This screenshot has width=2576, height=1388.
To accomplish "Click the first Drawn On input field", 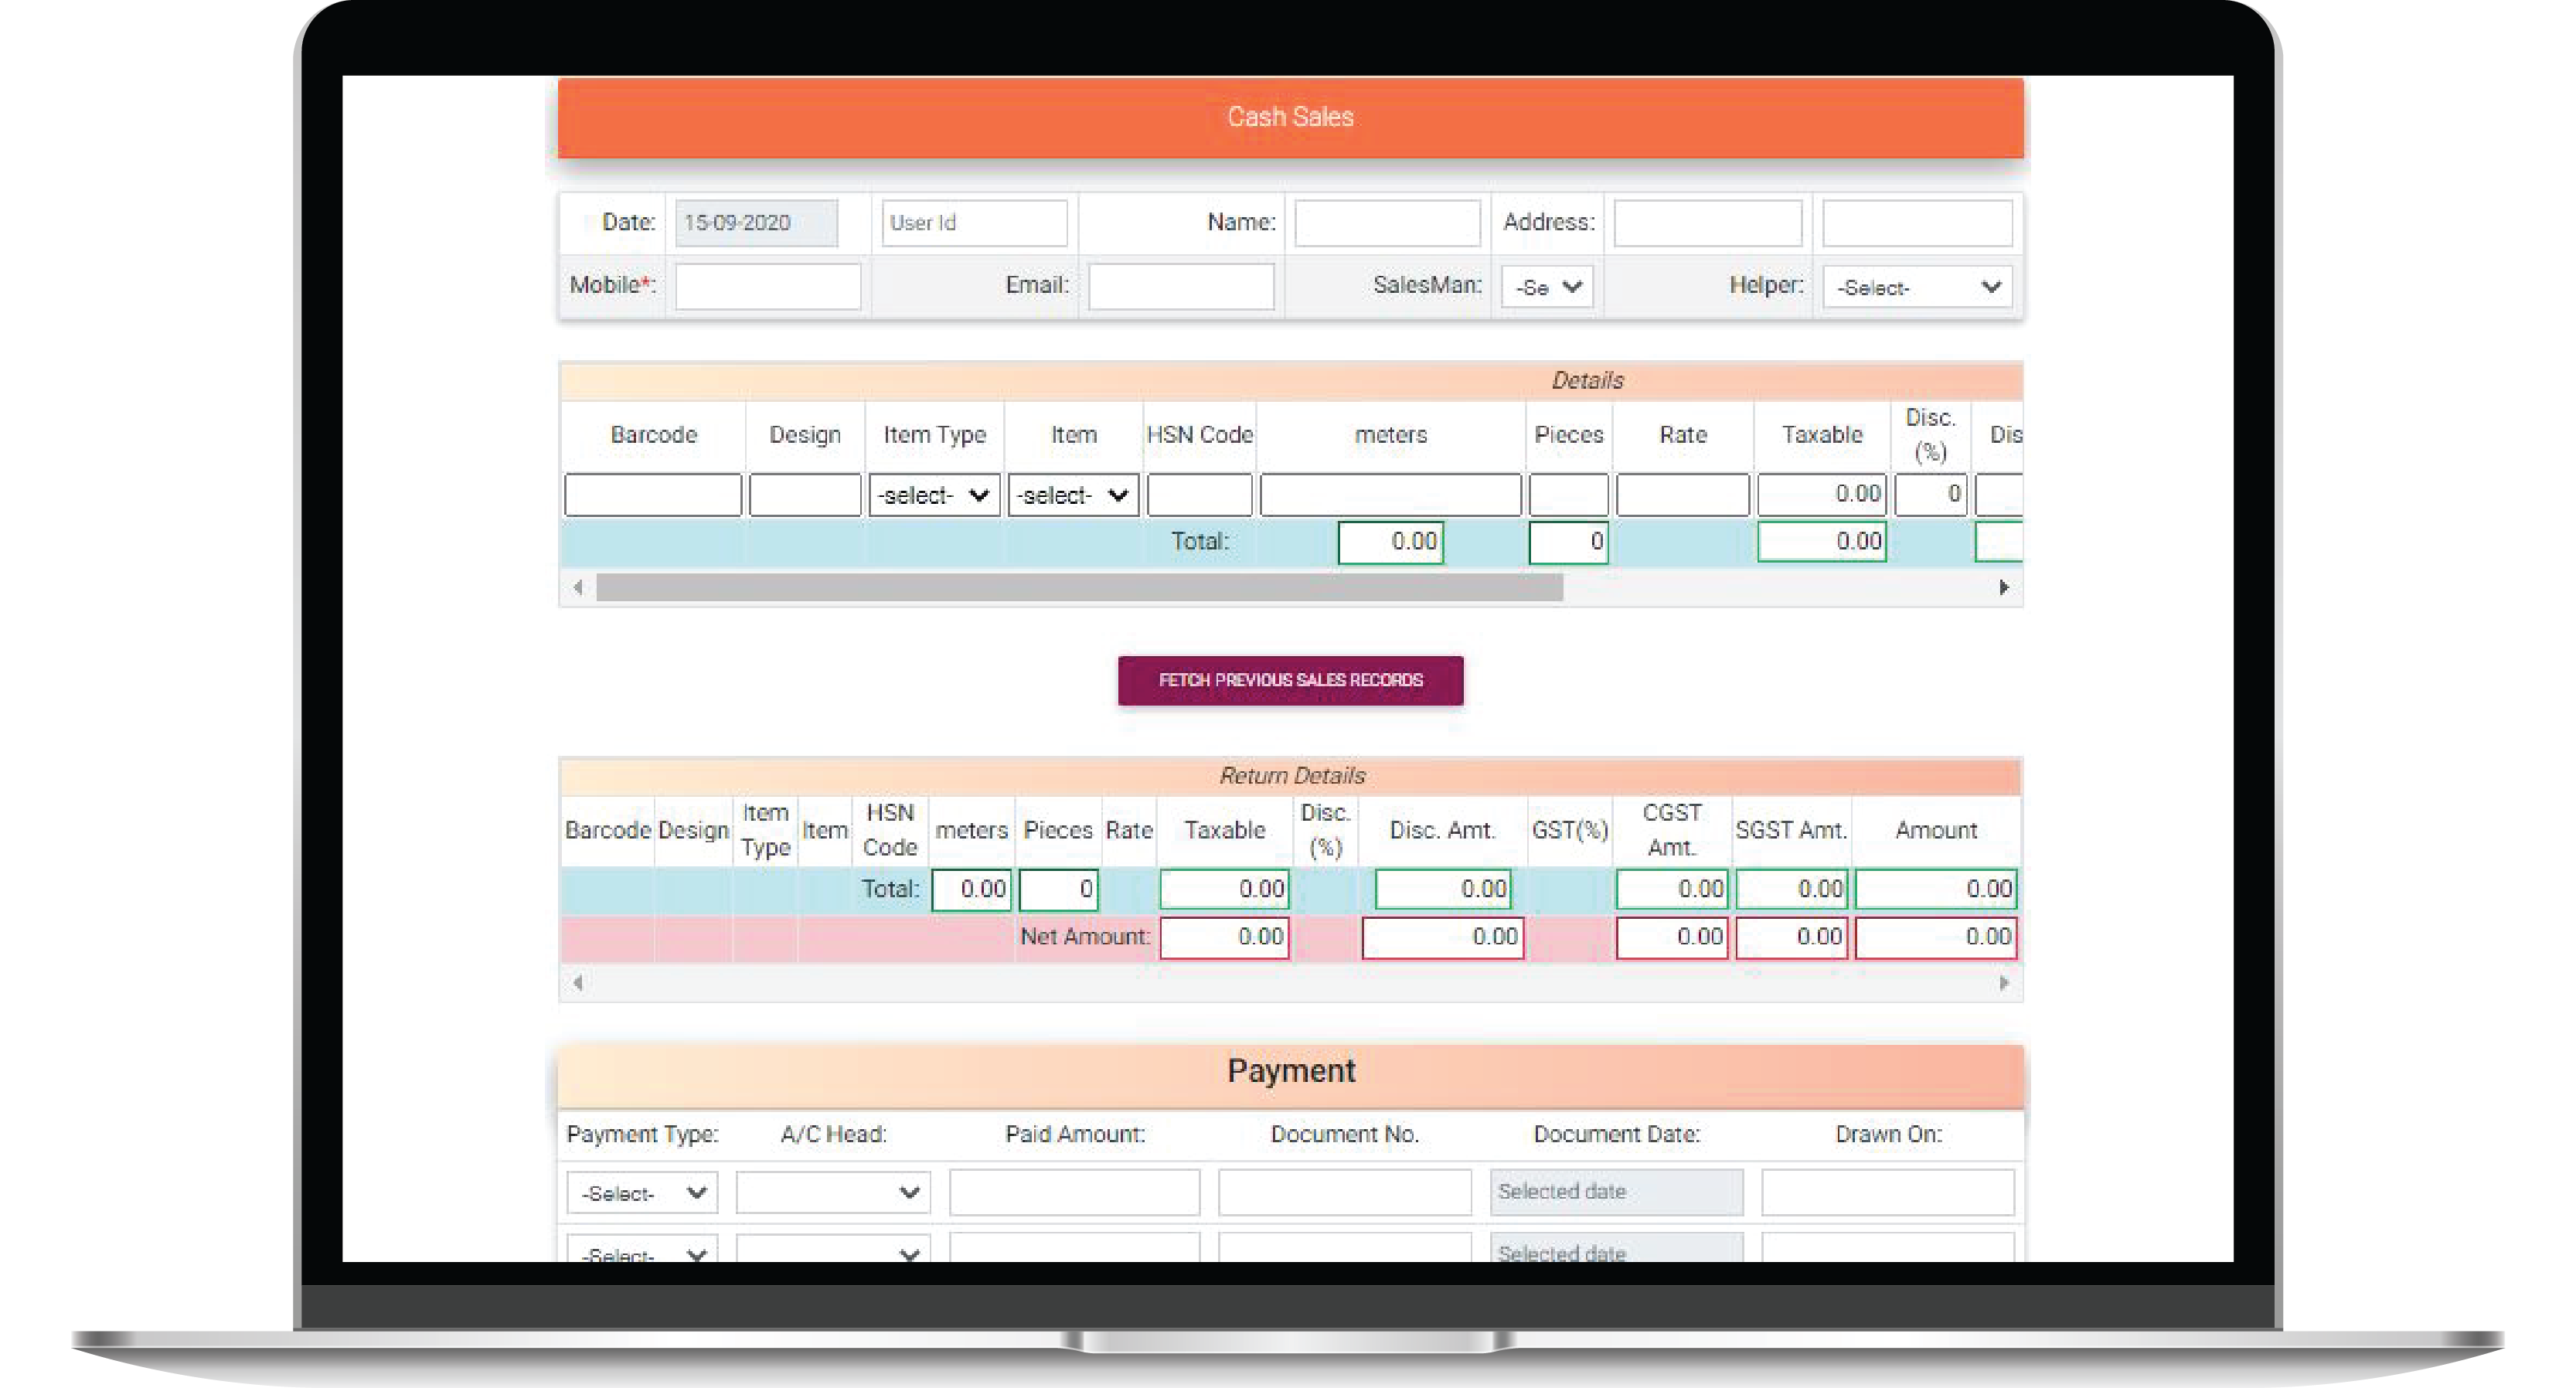I will [x=1887, y=1192].
